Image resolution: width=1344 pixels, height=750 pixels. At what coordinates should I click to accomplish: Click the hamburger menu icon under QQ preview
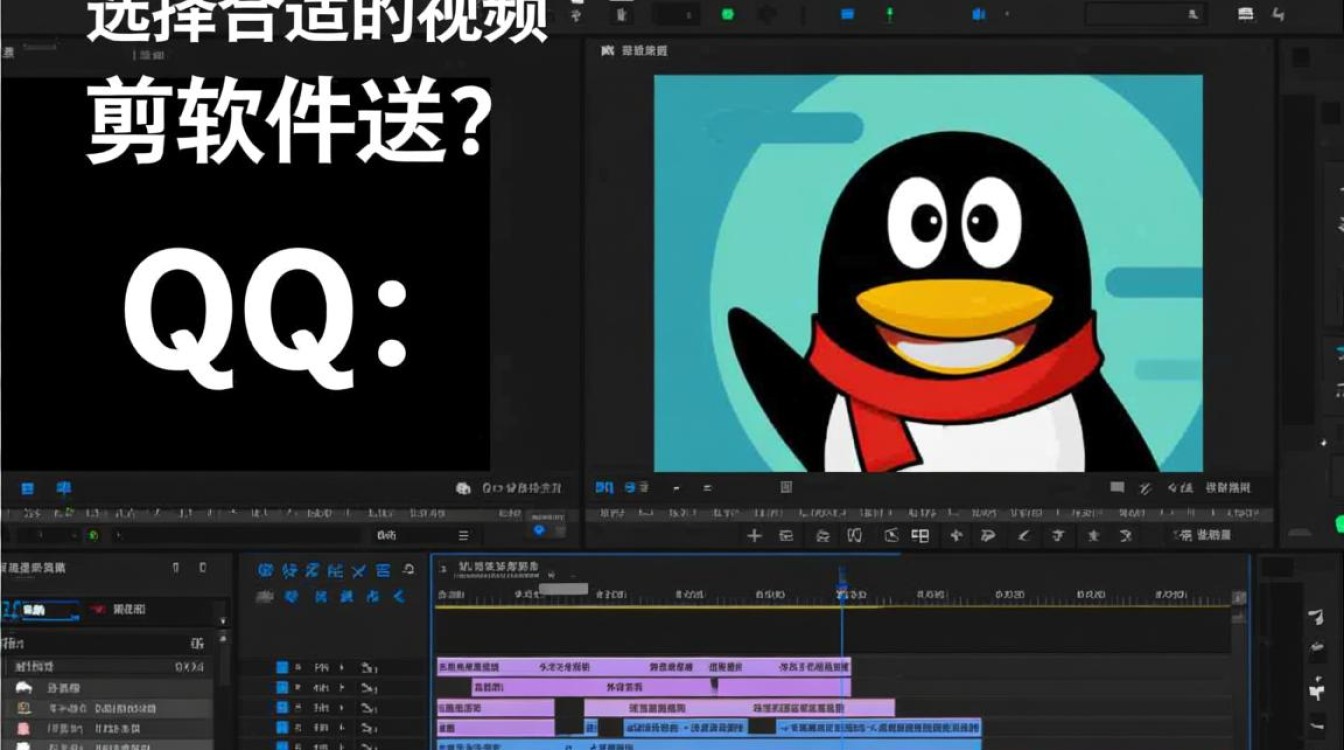pyautogui.click(x=463, y=536)
